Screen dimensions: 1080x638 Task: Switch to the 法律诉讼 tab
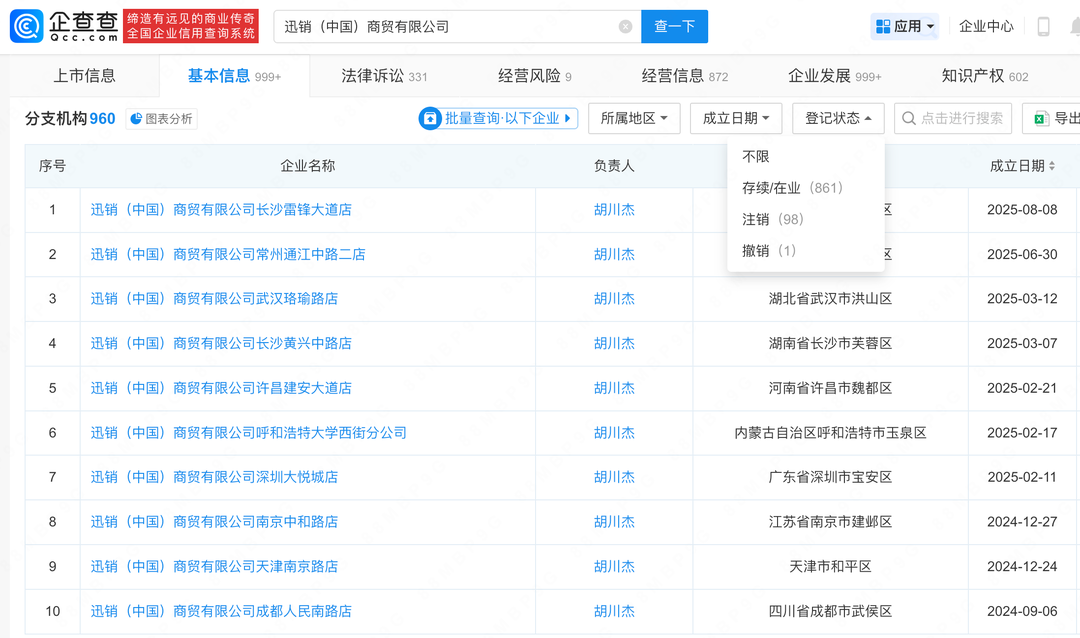tap(384, 76)
